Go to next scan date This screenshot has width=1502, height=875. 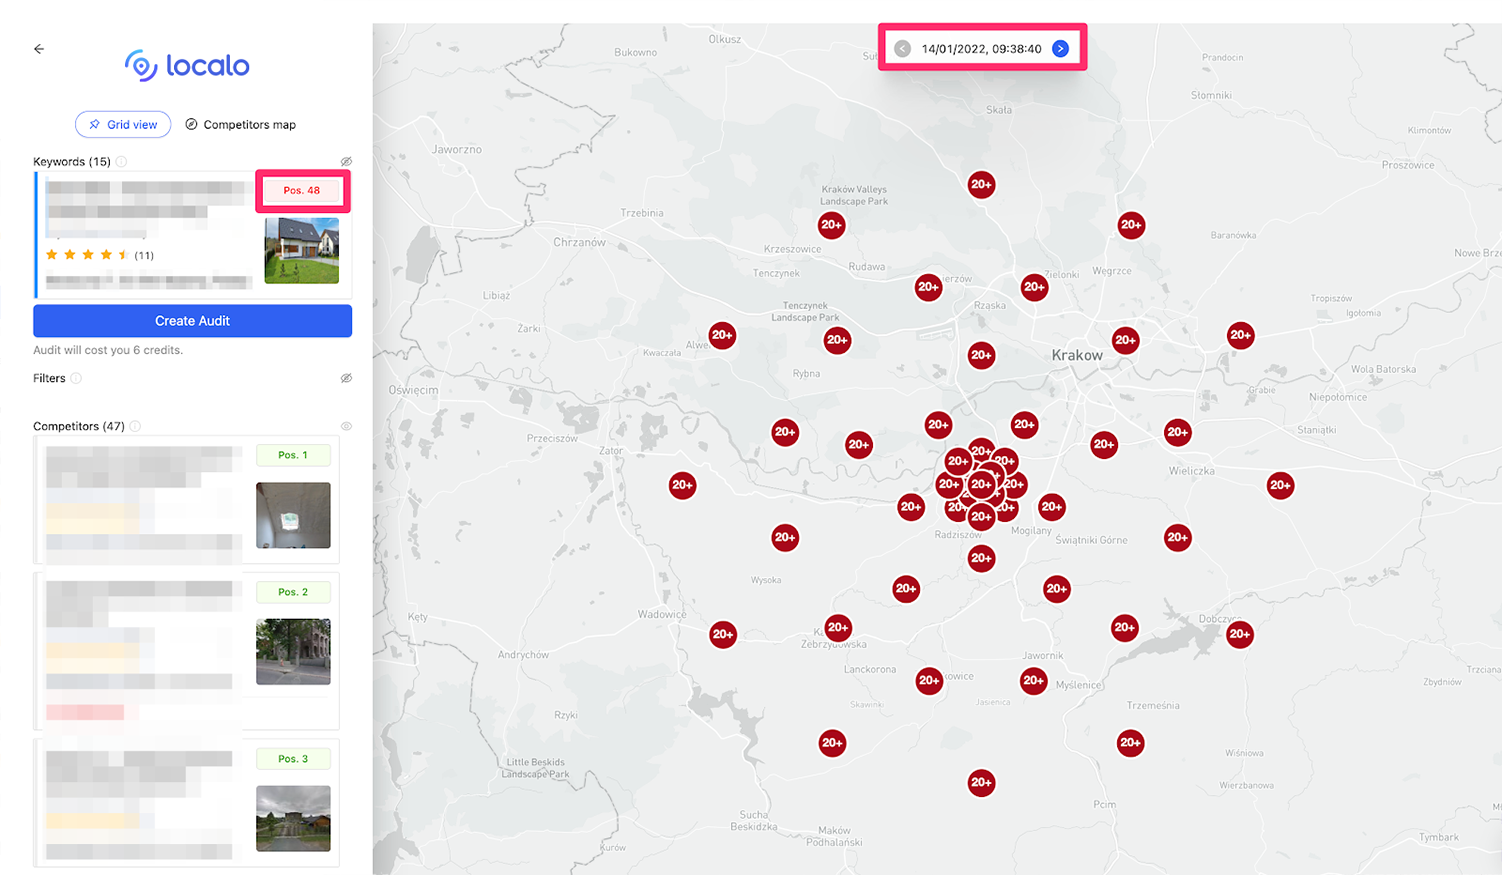tap(1060, 49)
